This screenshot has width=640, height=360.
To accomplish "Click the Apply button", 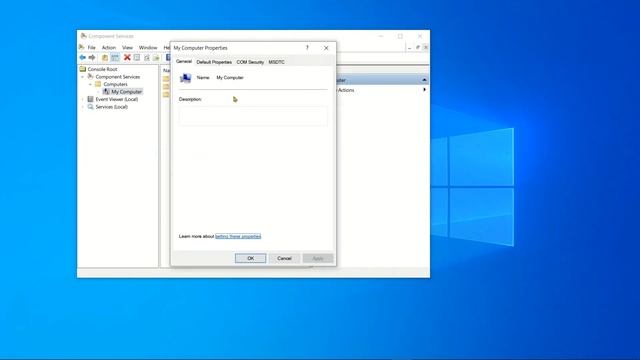I will click(318, 258).
